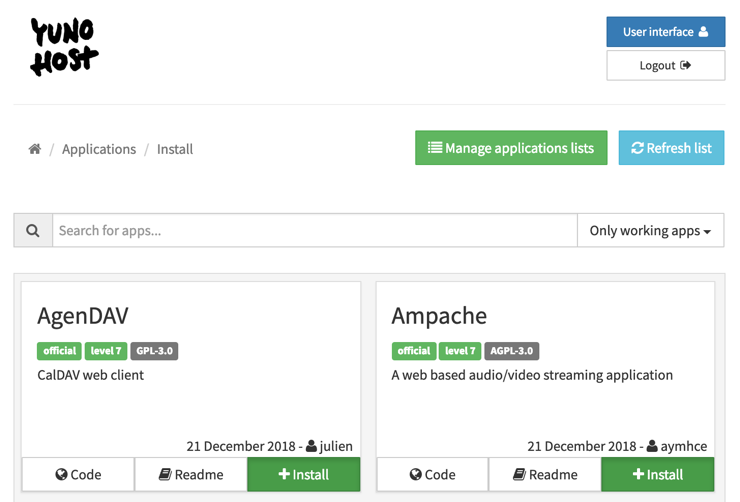Expand the Only working apps dropdown
The width and height of the screenshot is (740, 502).
point(650,230)
